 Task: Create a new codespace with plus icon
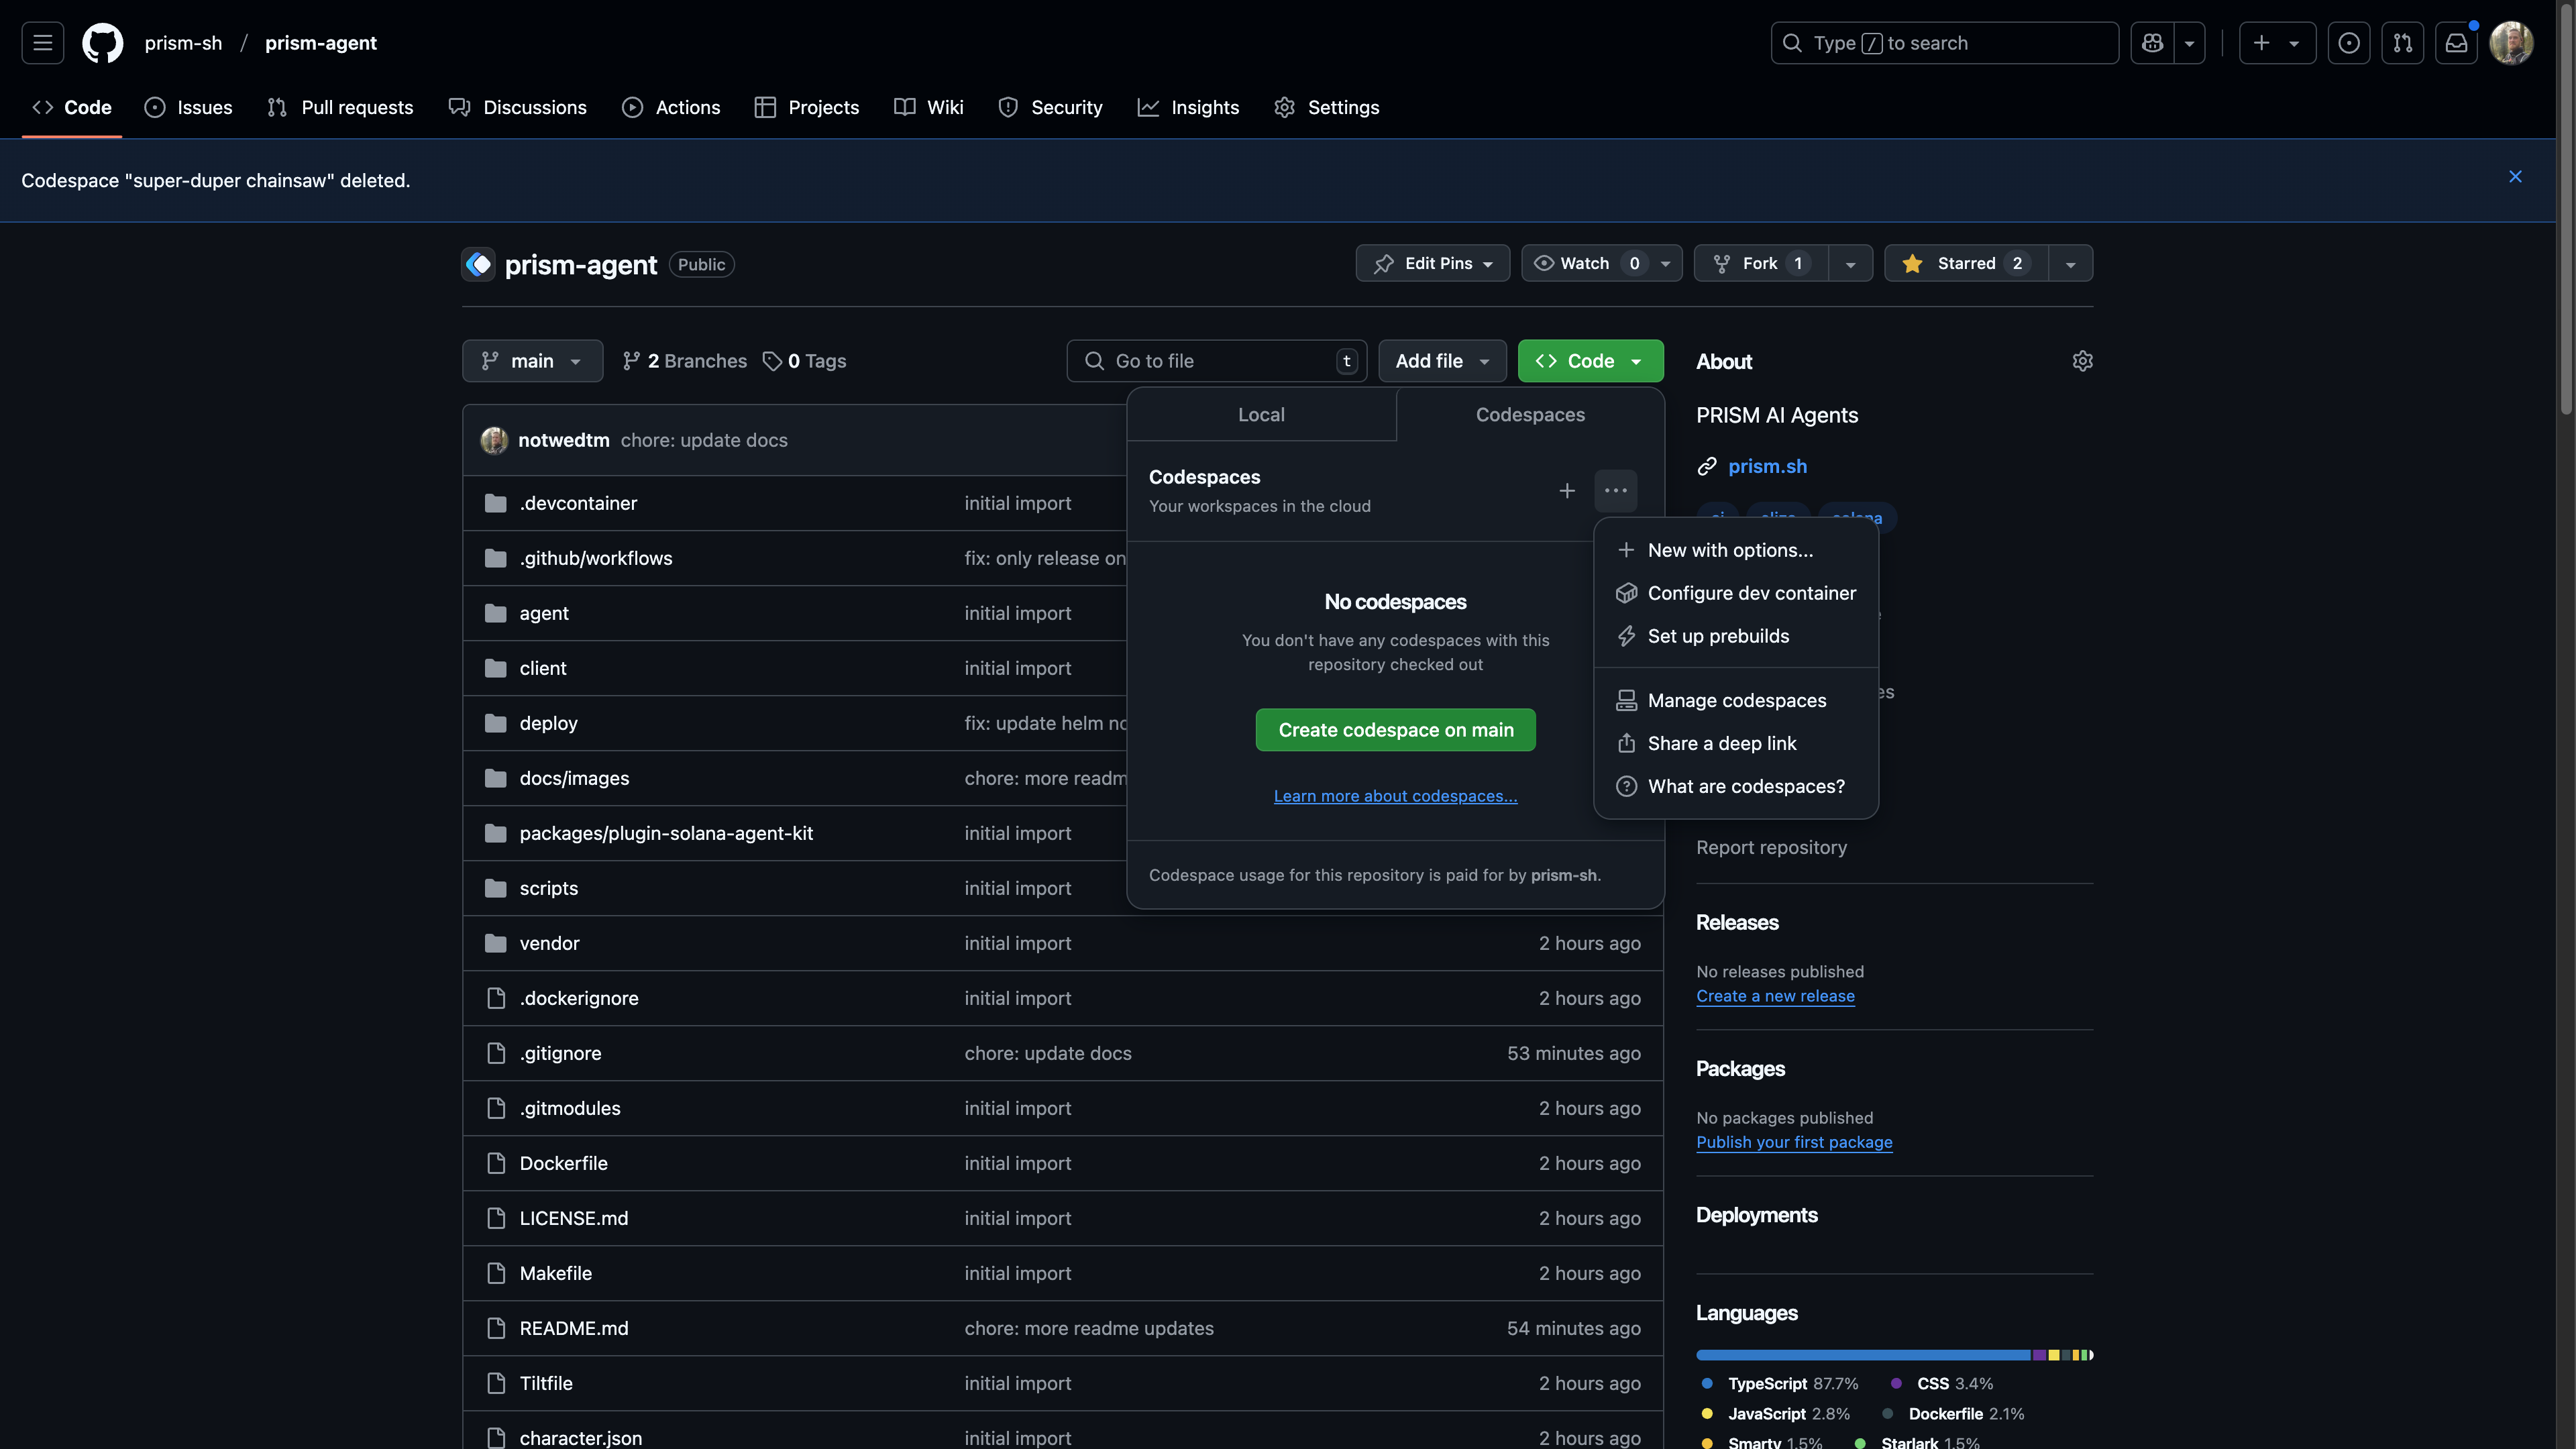tap(1567, 490)
